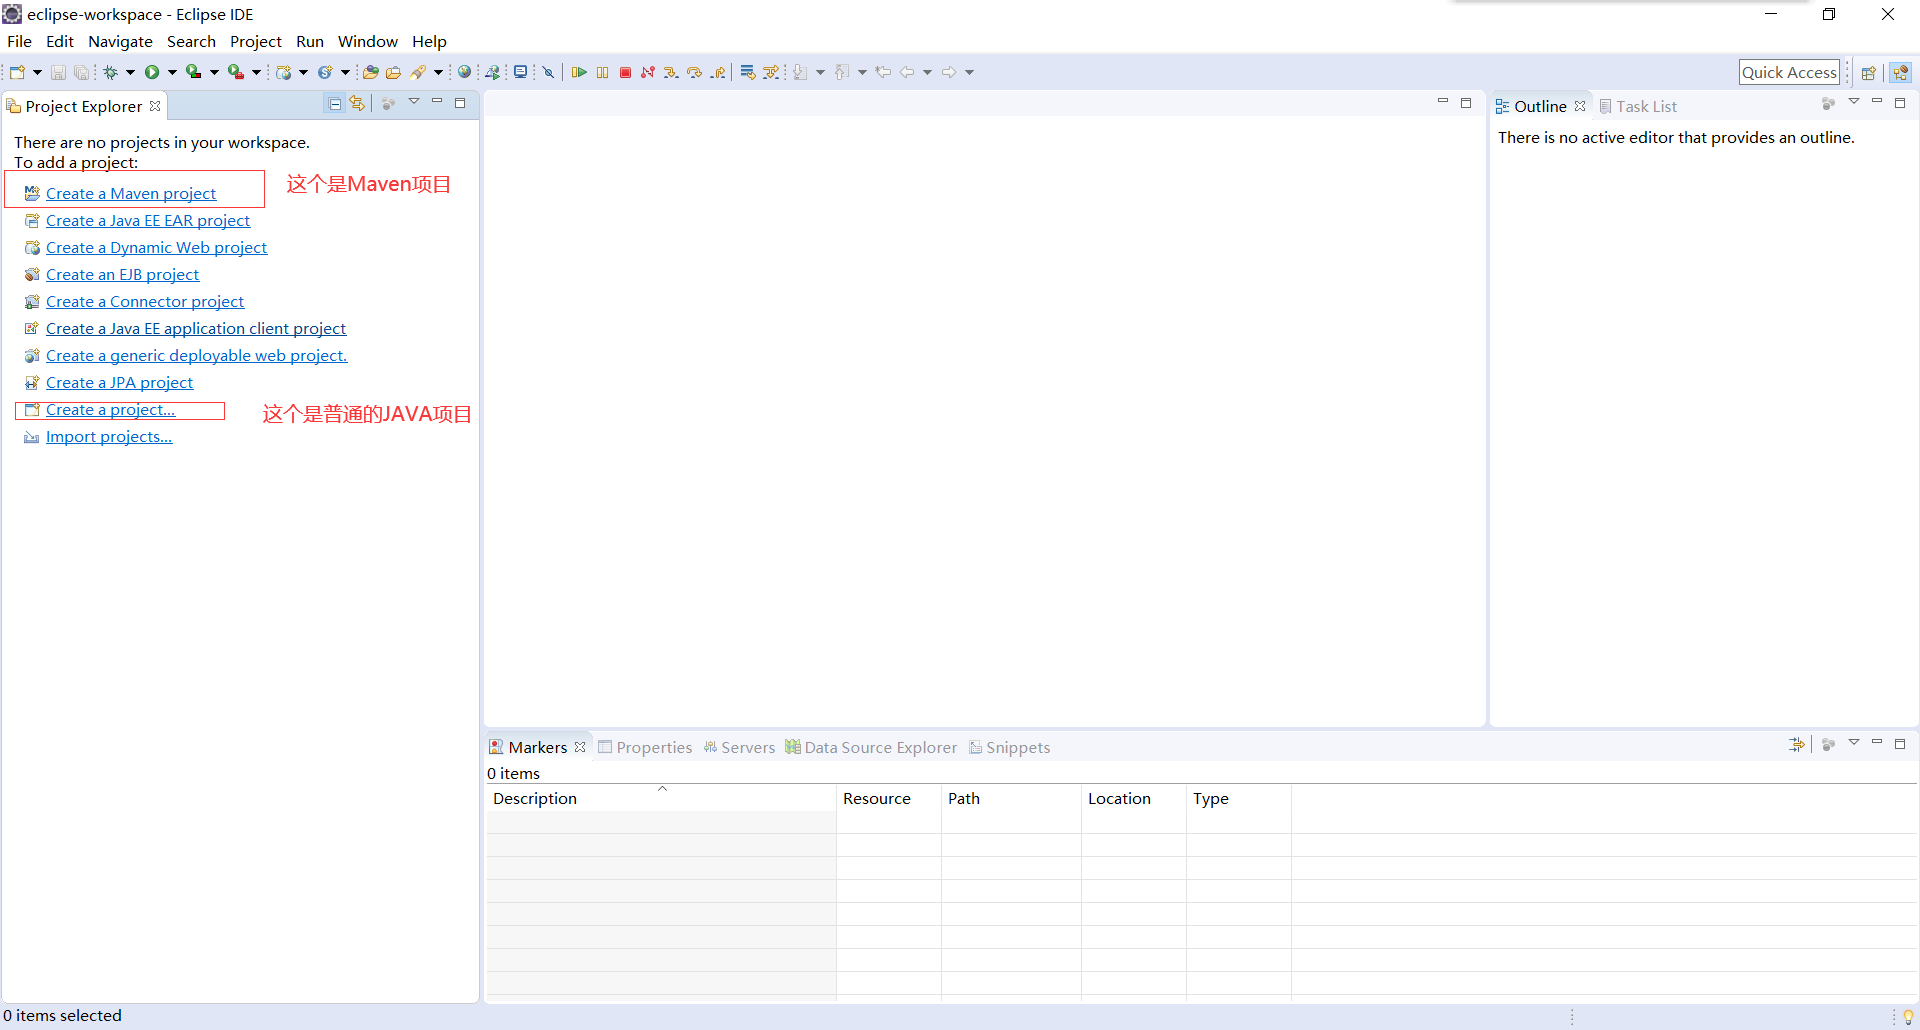Open the Run dropdown arrow
Image resolution: width=1920 pixels, height=1030 pixels.
coord(172,72)
